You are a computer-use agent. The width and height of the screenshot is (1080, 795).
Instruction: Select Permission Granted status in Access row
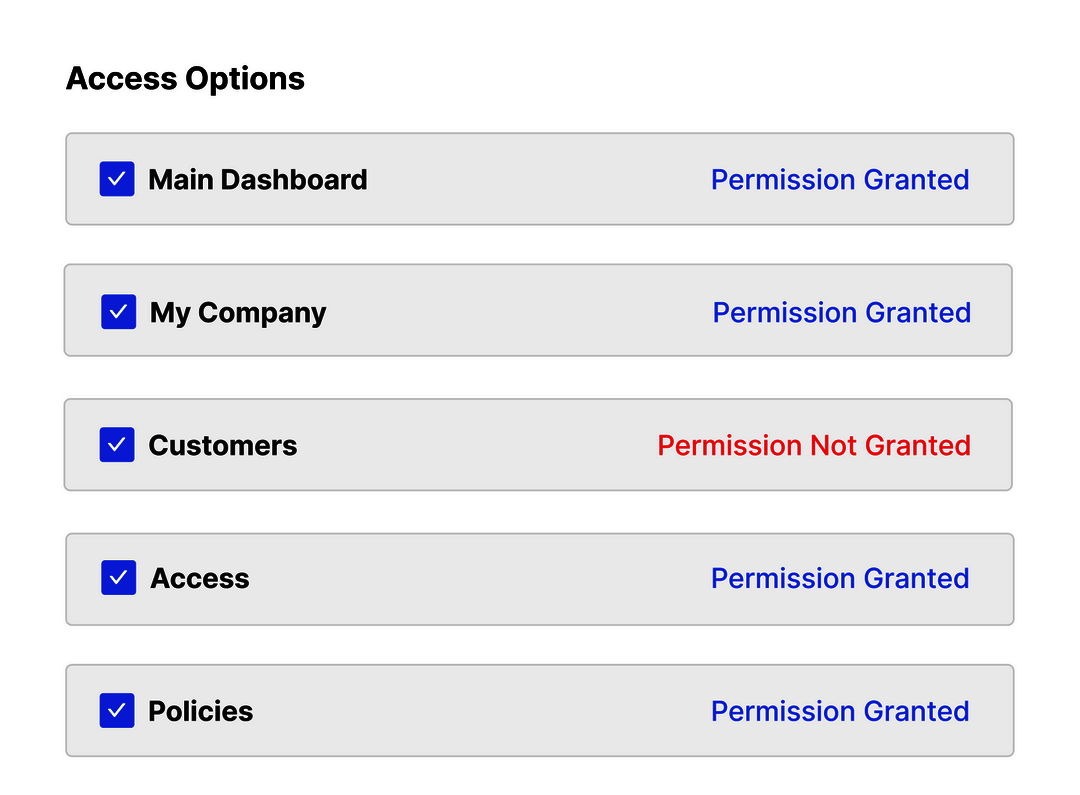click(x=840, y=579)
